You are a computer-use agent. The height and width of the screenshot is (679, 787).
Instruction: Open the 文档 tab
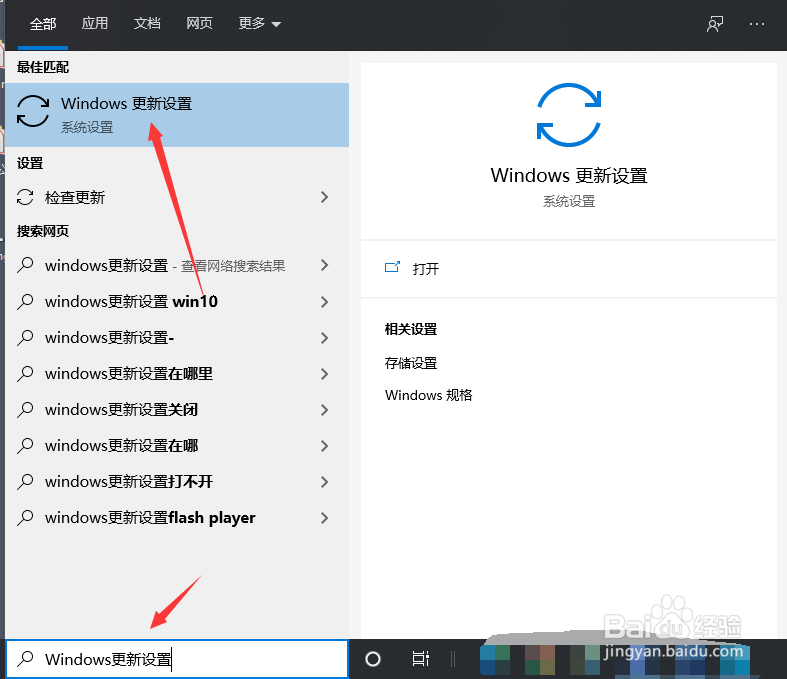coord(147,23)
